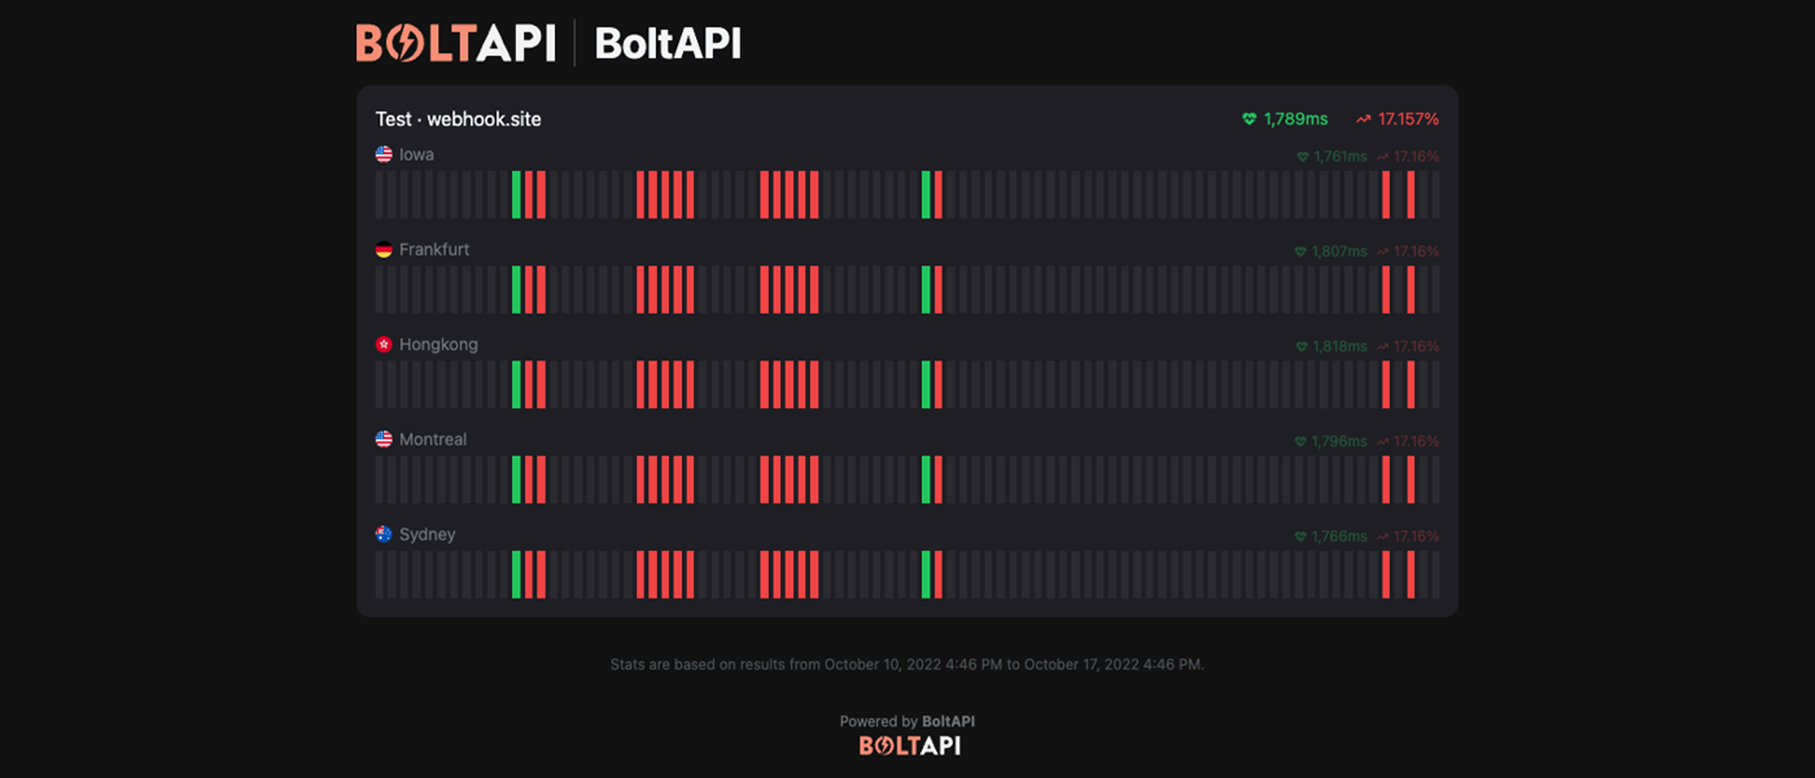Open the Powered by BoltAPI link
The image size is (1815, 778).
point(908,721)
